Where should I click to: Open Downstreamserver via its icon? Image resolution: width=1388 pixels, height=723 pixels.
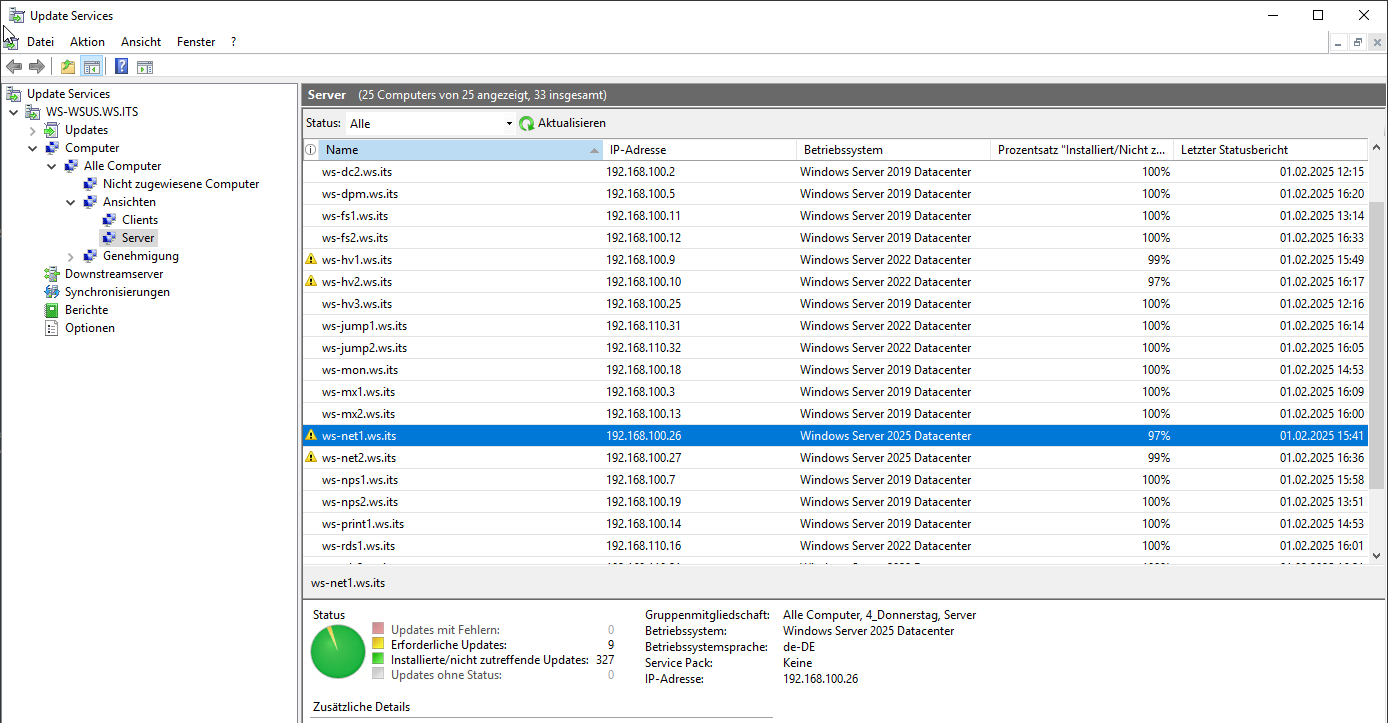tap(52, 274)
